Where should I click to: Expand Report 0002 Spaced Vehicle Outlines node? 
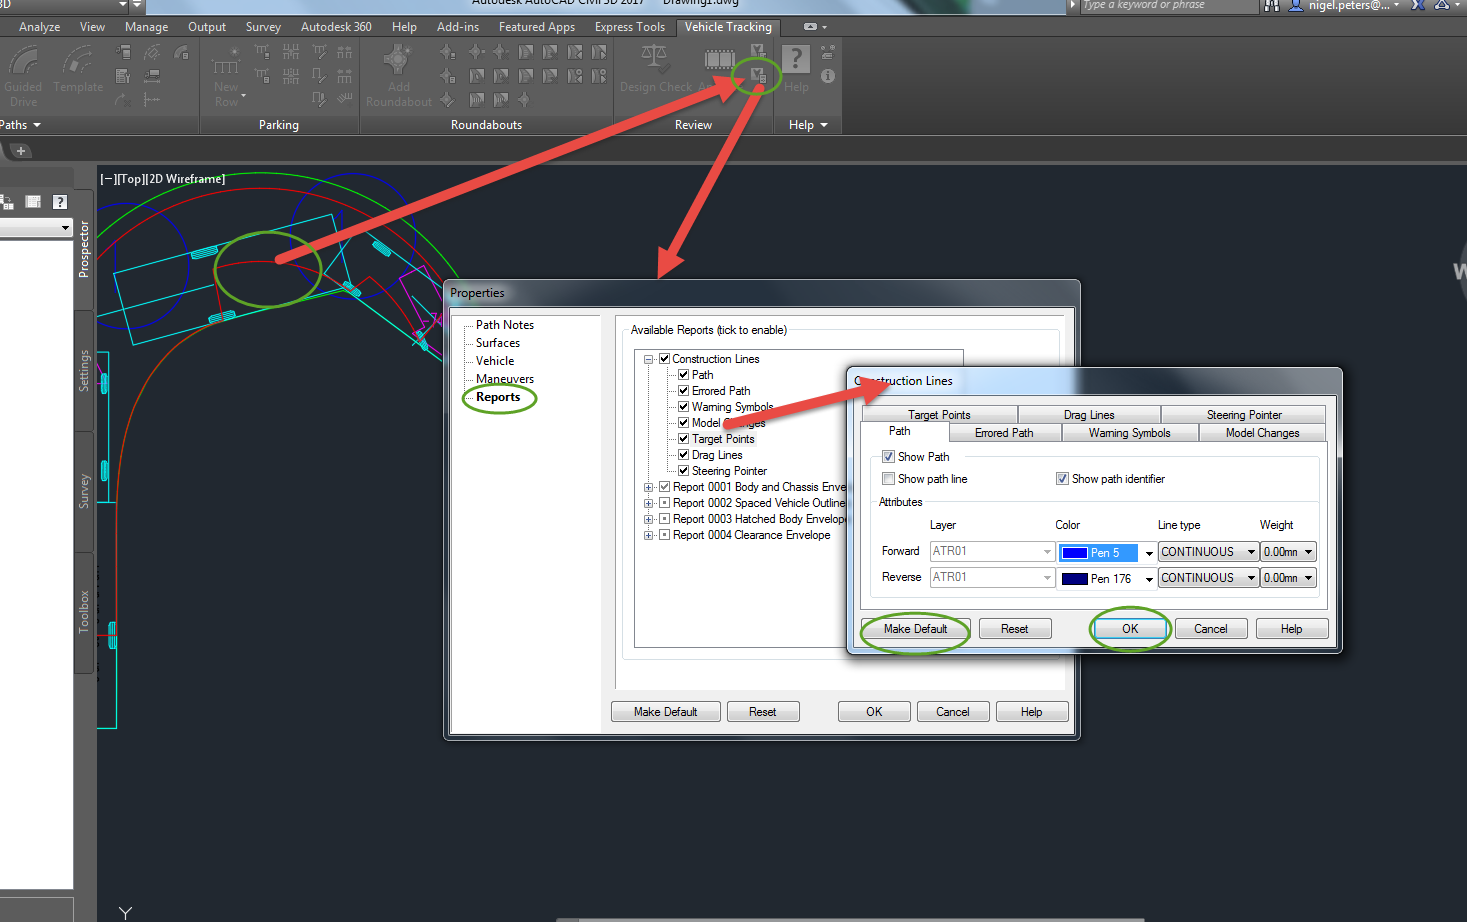tap(649, 503)
